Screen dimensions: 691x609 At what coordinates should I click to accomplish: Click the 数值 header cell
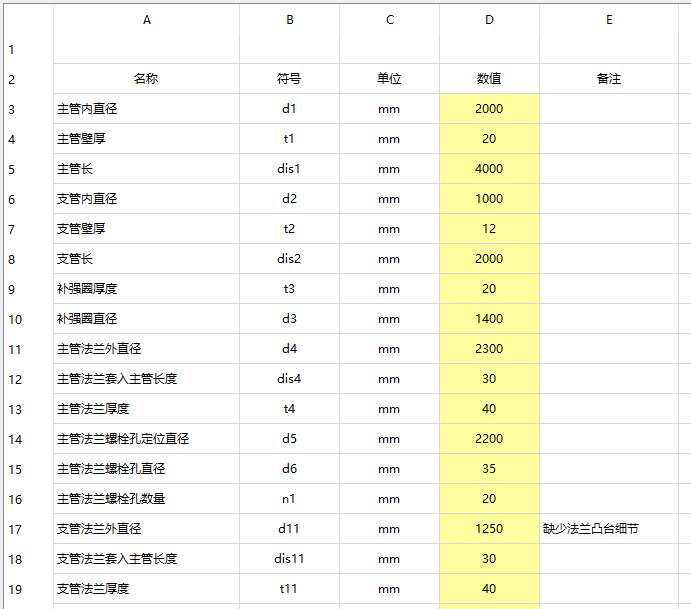click(x=489, y=79)
